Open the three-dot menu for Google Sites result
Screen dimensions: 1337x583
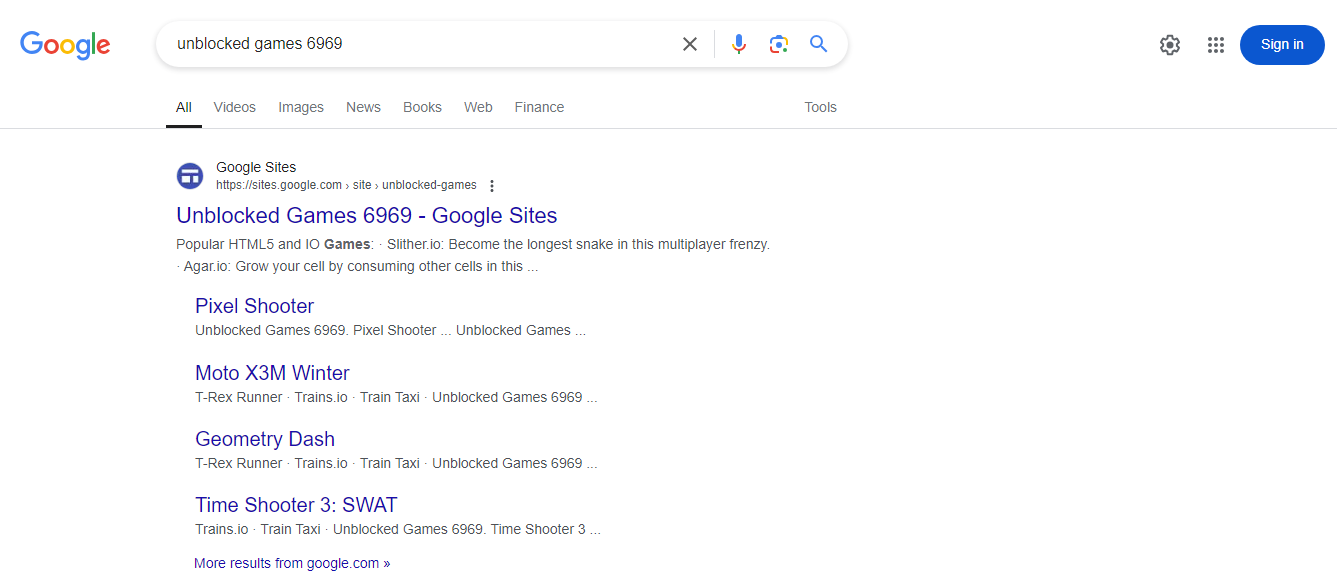point(491,186)
